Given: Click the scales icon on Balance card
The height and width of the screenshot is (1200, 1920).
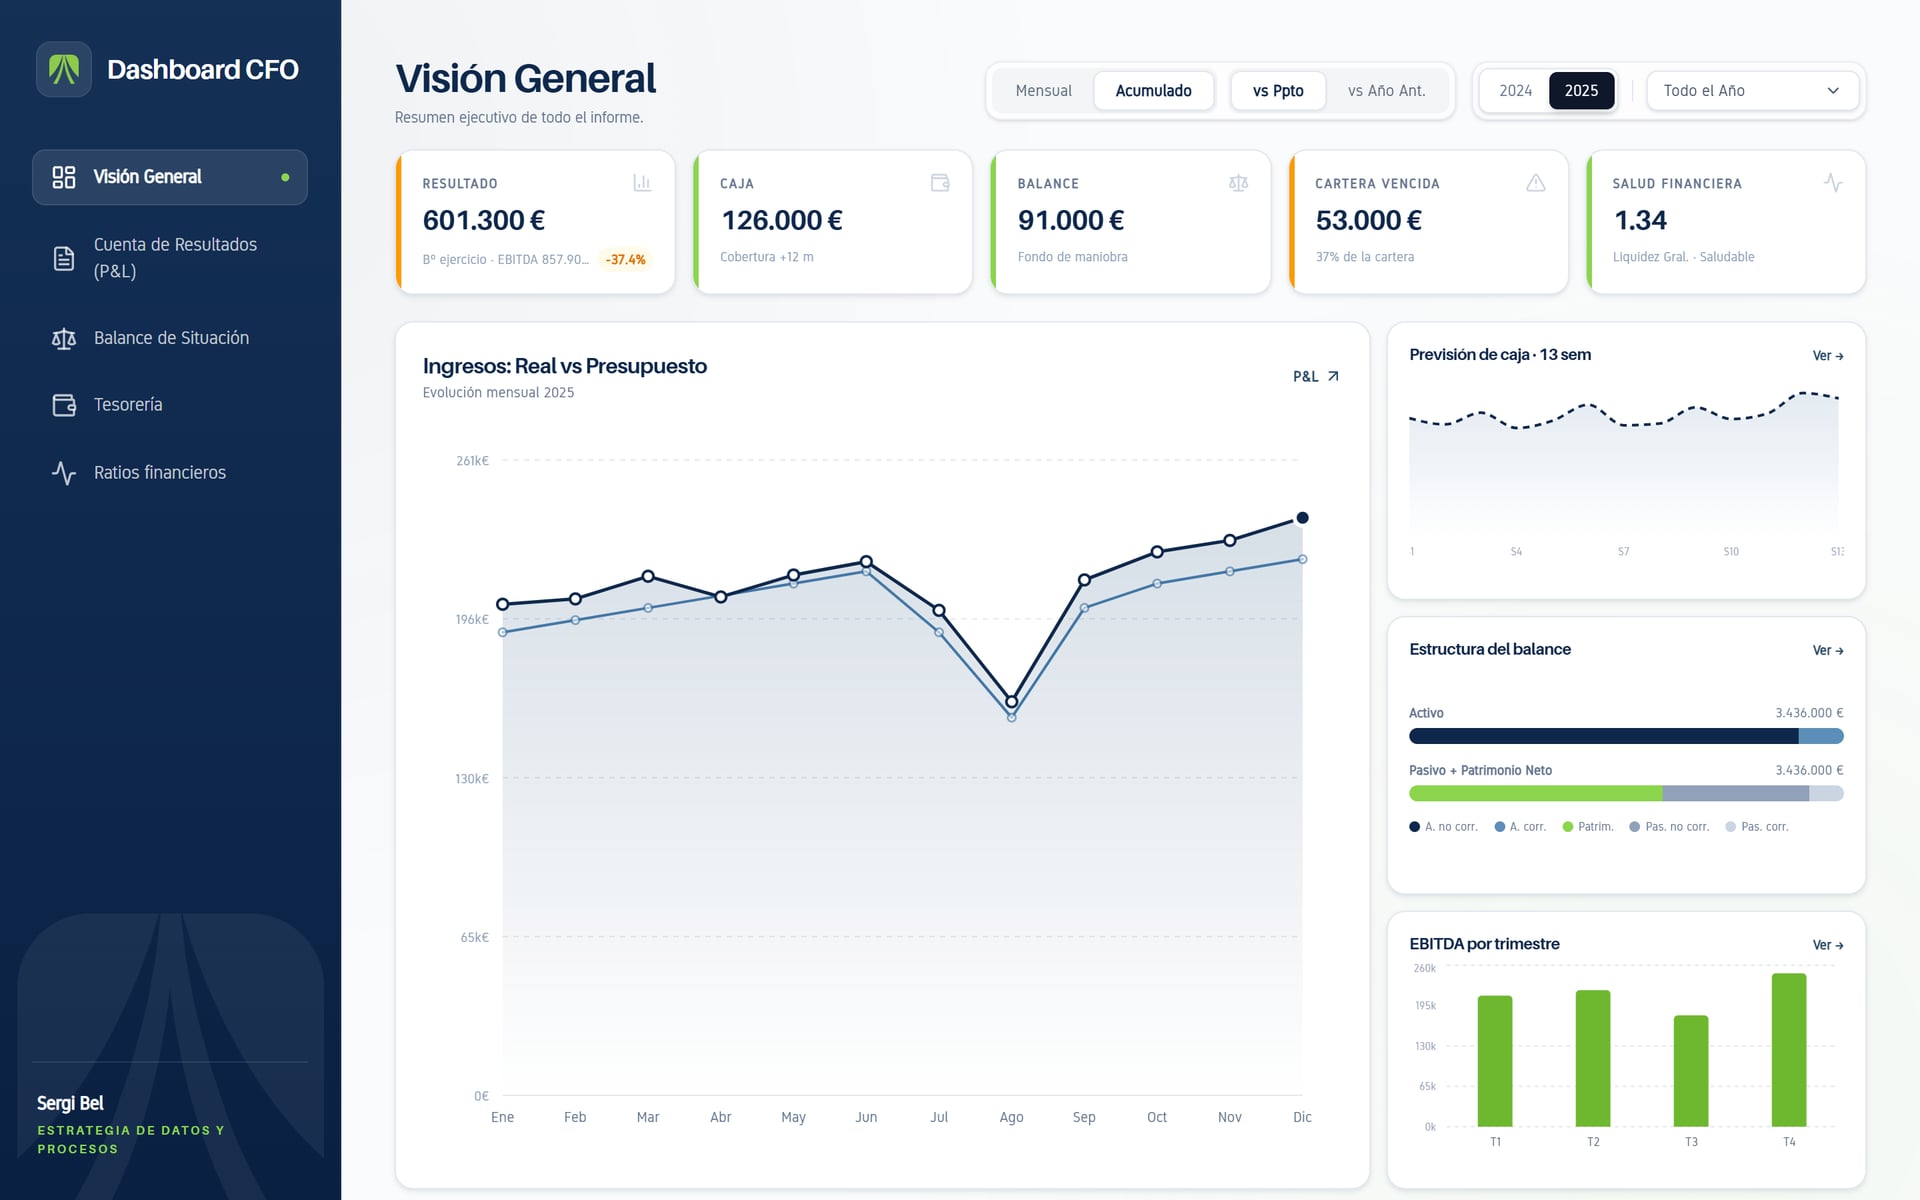Looking at the screenshot, I should click(1238, 183).
